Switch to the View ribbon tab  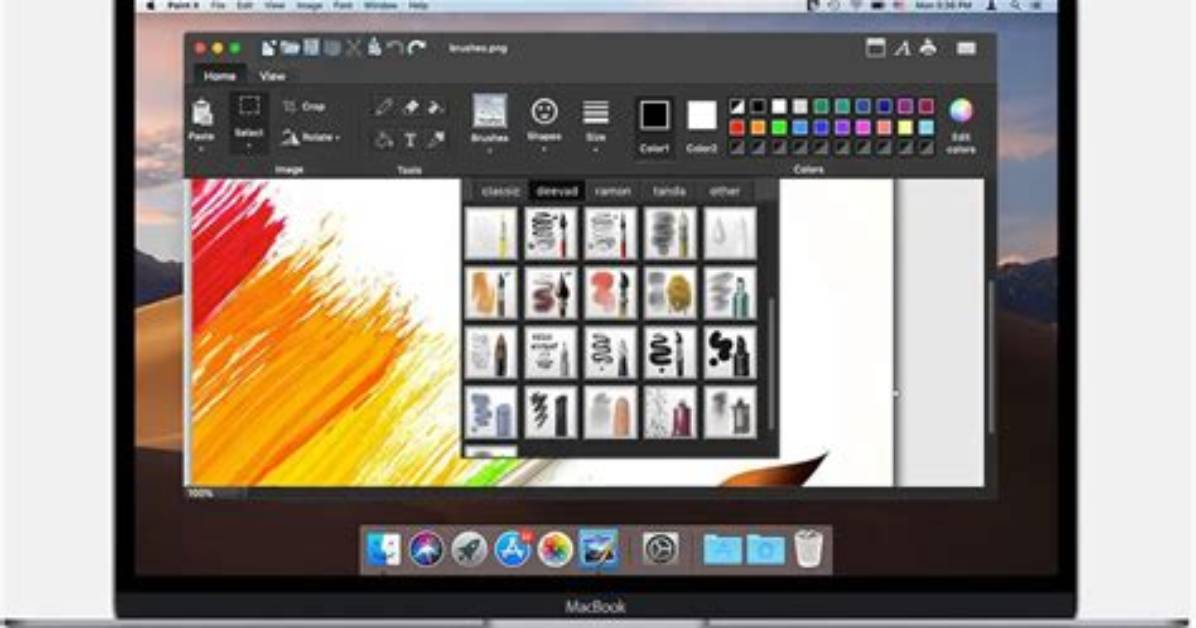[272, 76]
